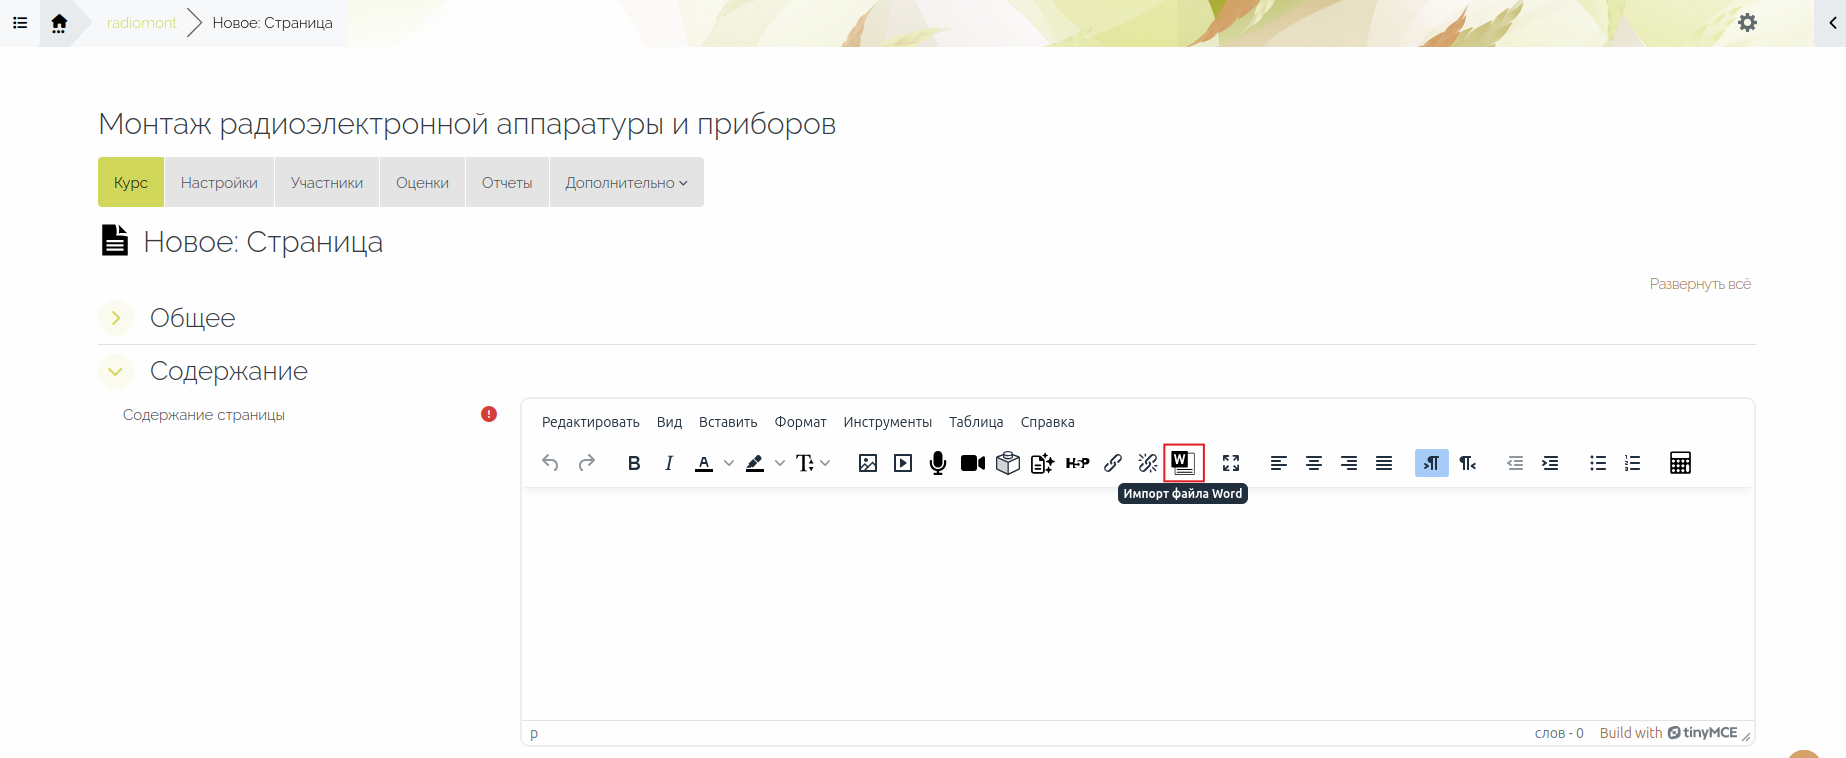
Task: Insert an image using the image icon
Action: [x=868, y=463]
